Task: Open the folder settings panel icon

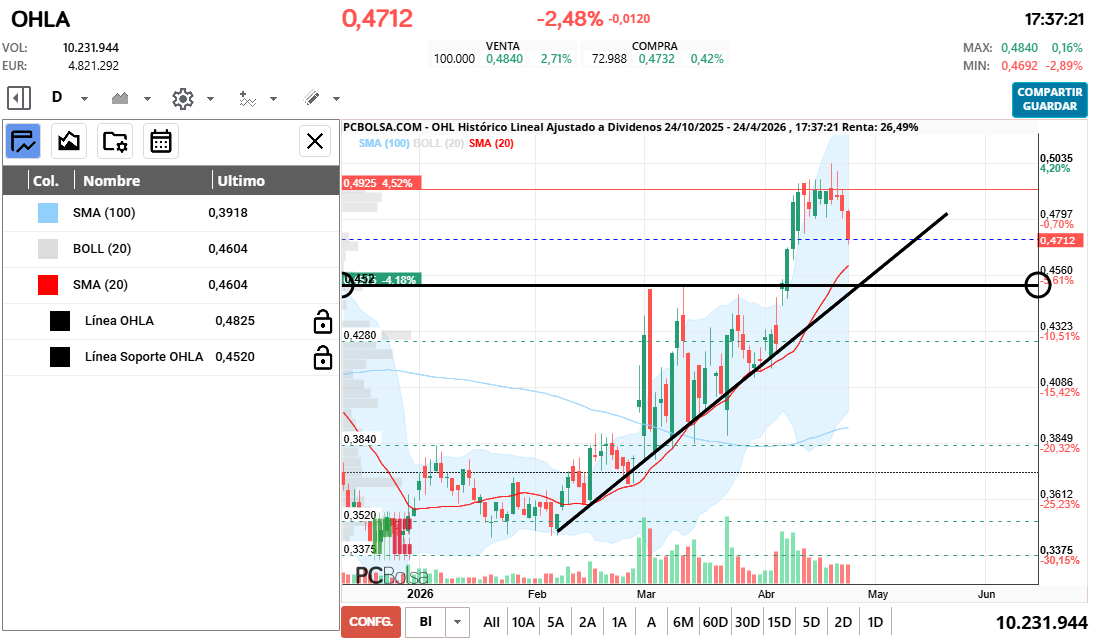Action: pos(115,141)
